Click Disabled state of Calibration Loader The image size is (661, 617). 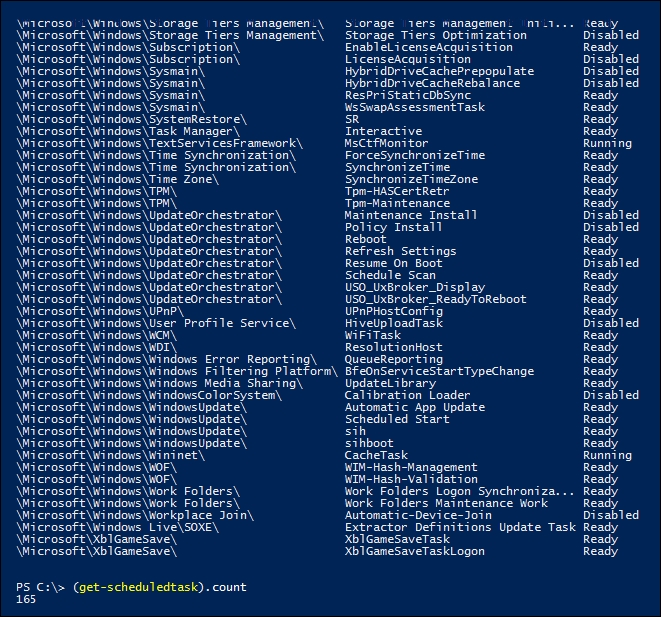coord(611,395)
